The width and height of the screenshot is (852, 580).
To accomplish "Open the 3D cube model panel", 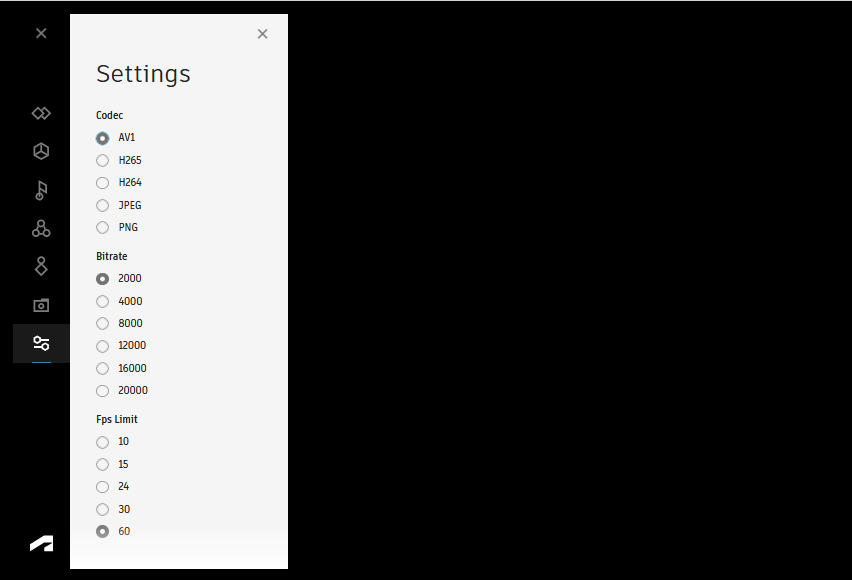I will 41,151.
